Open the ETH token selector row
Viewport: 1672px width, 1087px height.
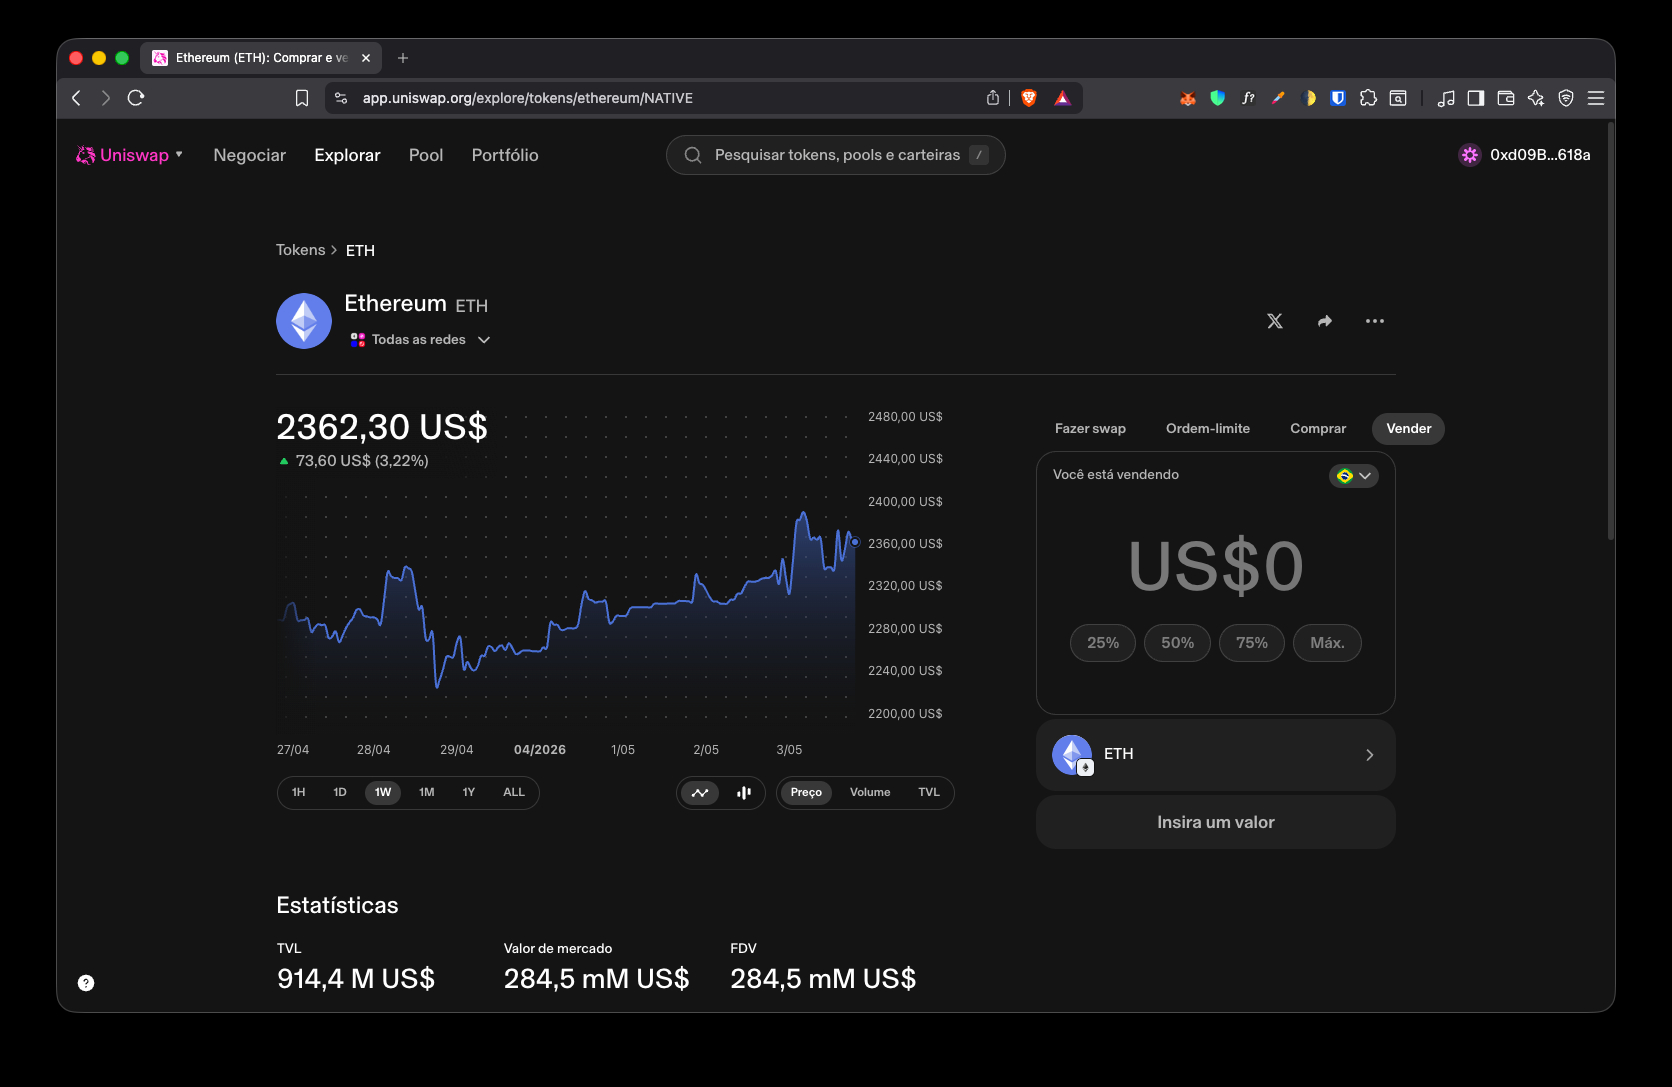[1216, 755]
